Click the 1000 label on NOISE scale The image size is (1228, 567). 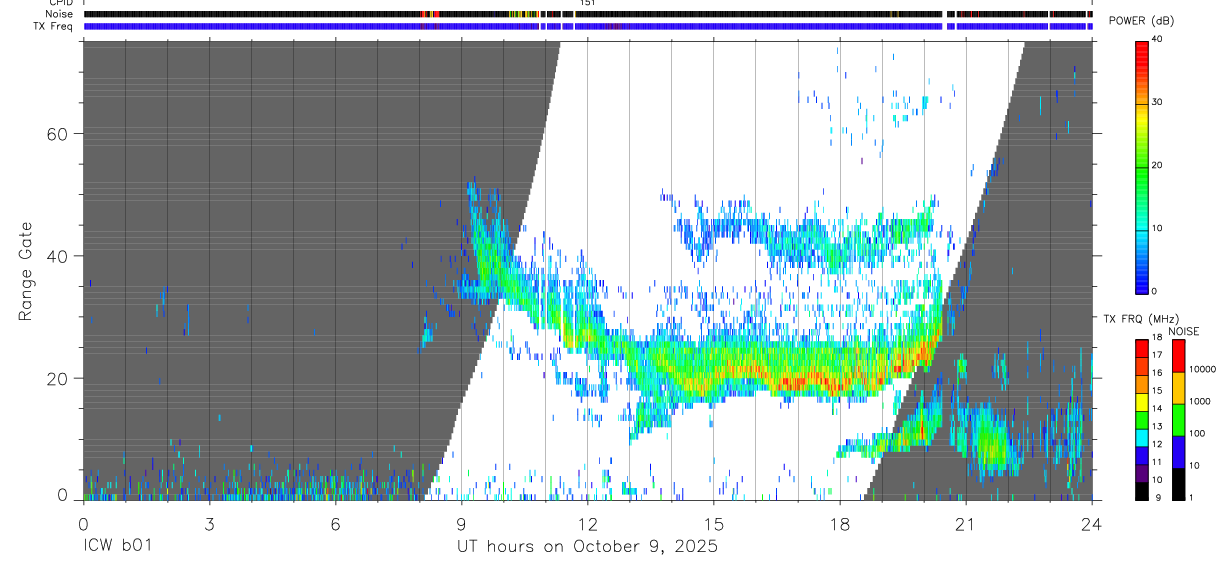[1202, 402]
